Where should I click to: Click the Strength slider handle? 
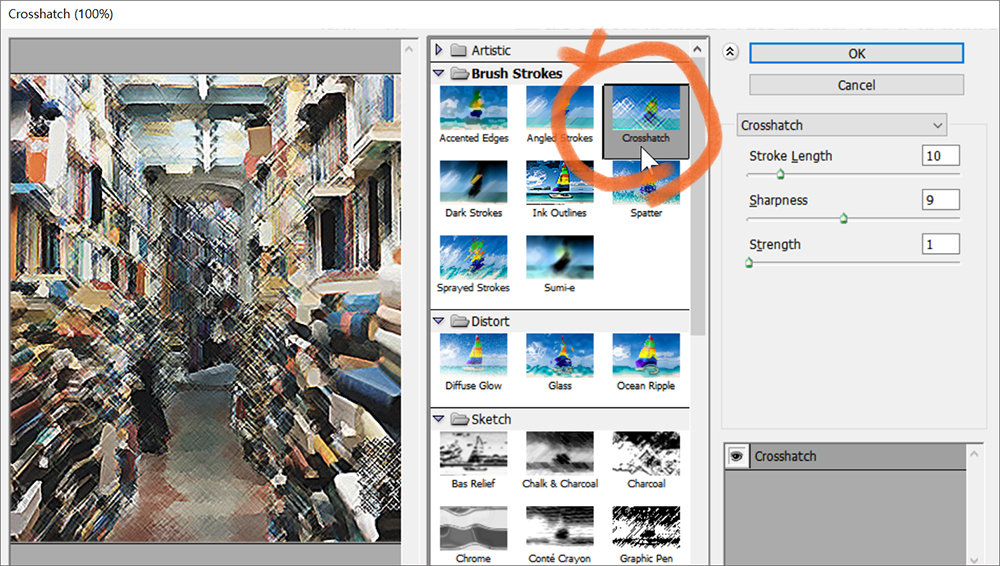tap(749, 262)
